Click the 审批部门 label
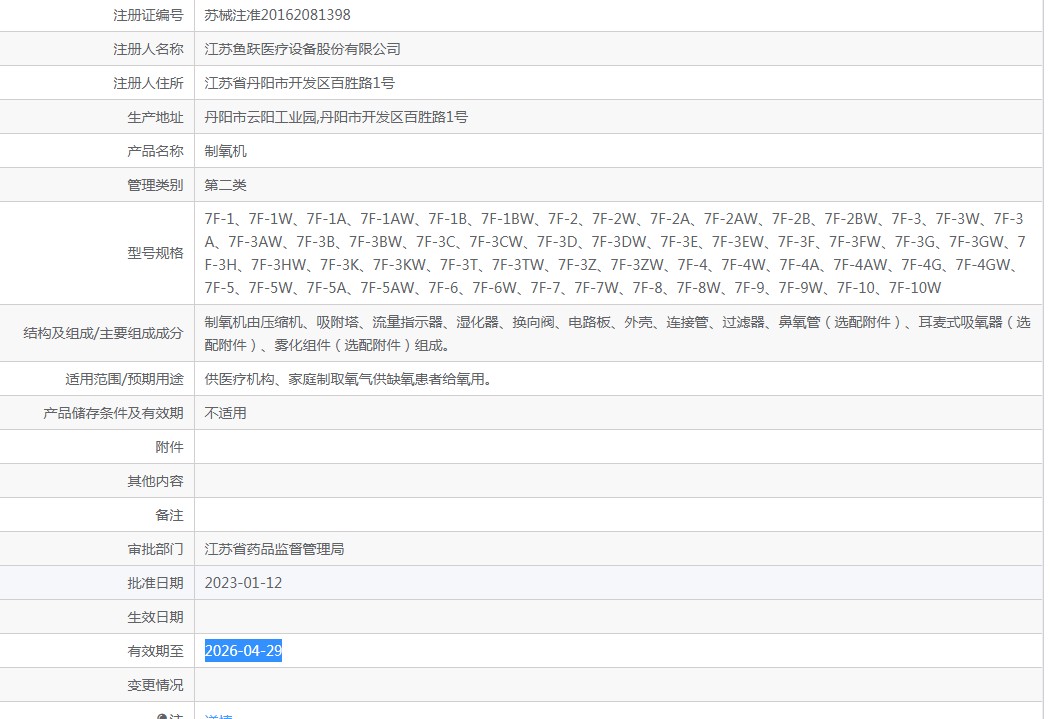Viewport: 1057px width, 719px height. click(155, 549)
